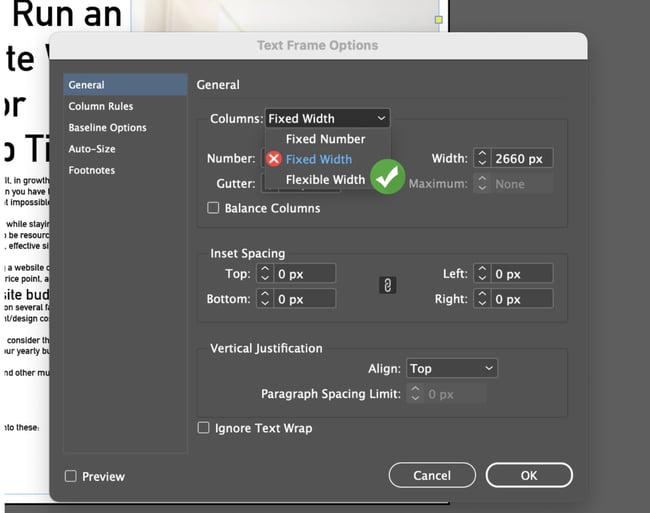Click the red X icon
The width and height of the screenshot is (650, 513).
coord(273,159)
